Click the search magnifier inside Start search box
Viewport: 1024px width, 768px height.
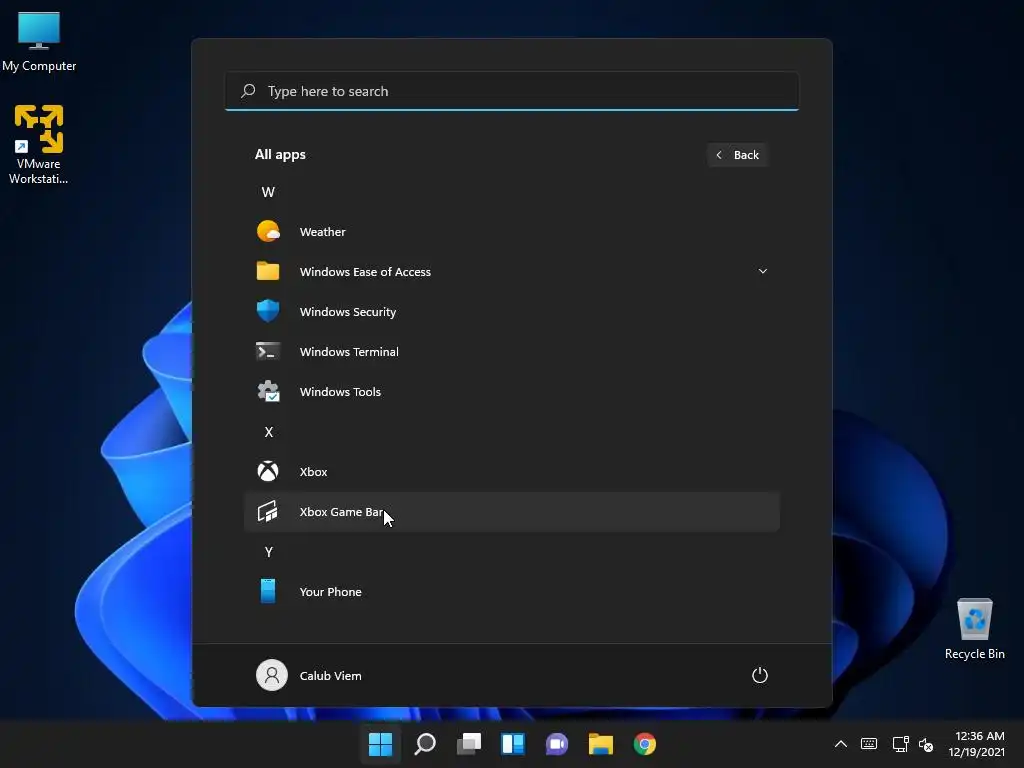248,91
